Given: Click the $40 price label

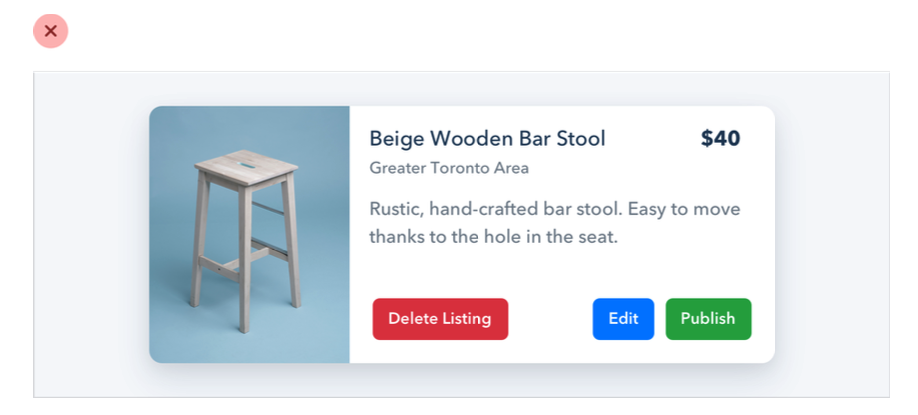Looking at the screenshot, I should [x=720, y=139].
